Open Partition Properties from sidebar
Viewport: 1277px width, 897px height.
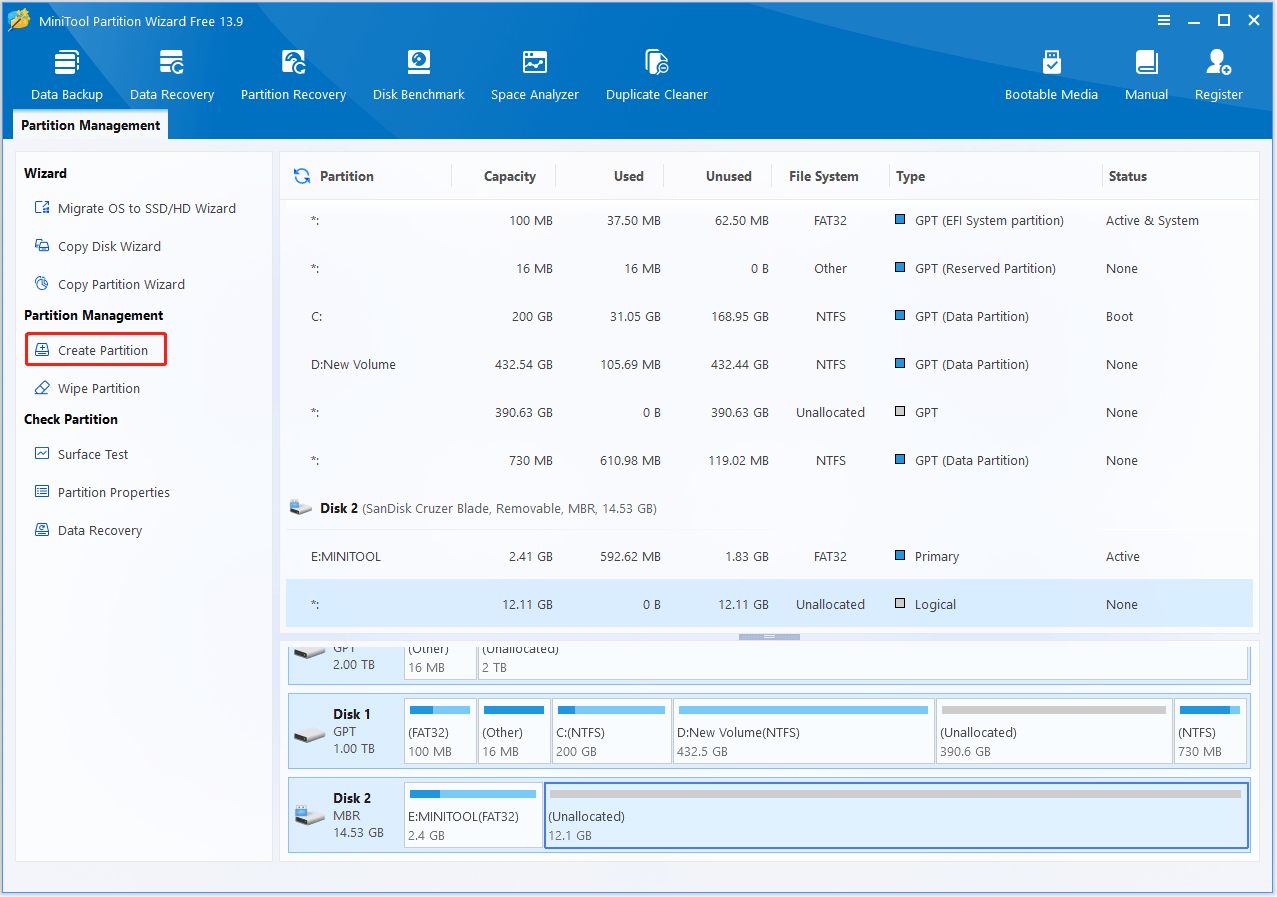pos(102,492)
